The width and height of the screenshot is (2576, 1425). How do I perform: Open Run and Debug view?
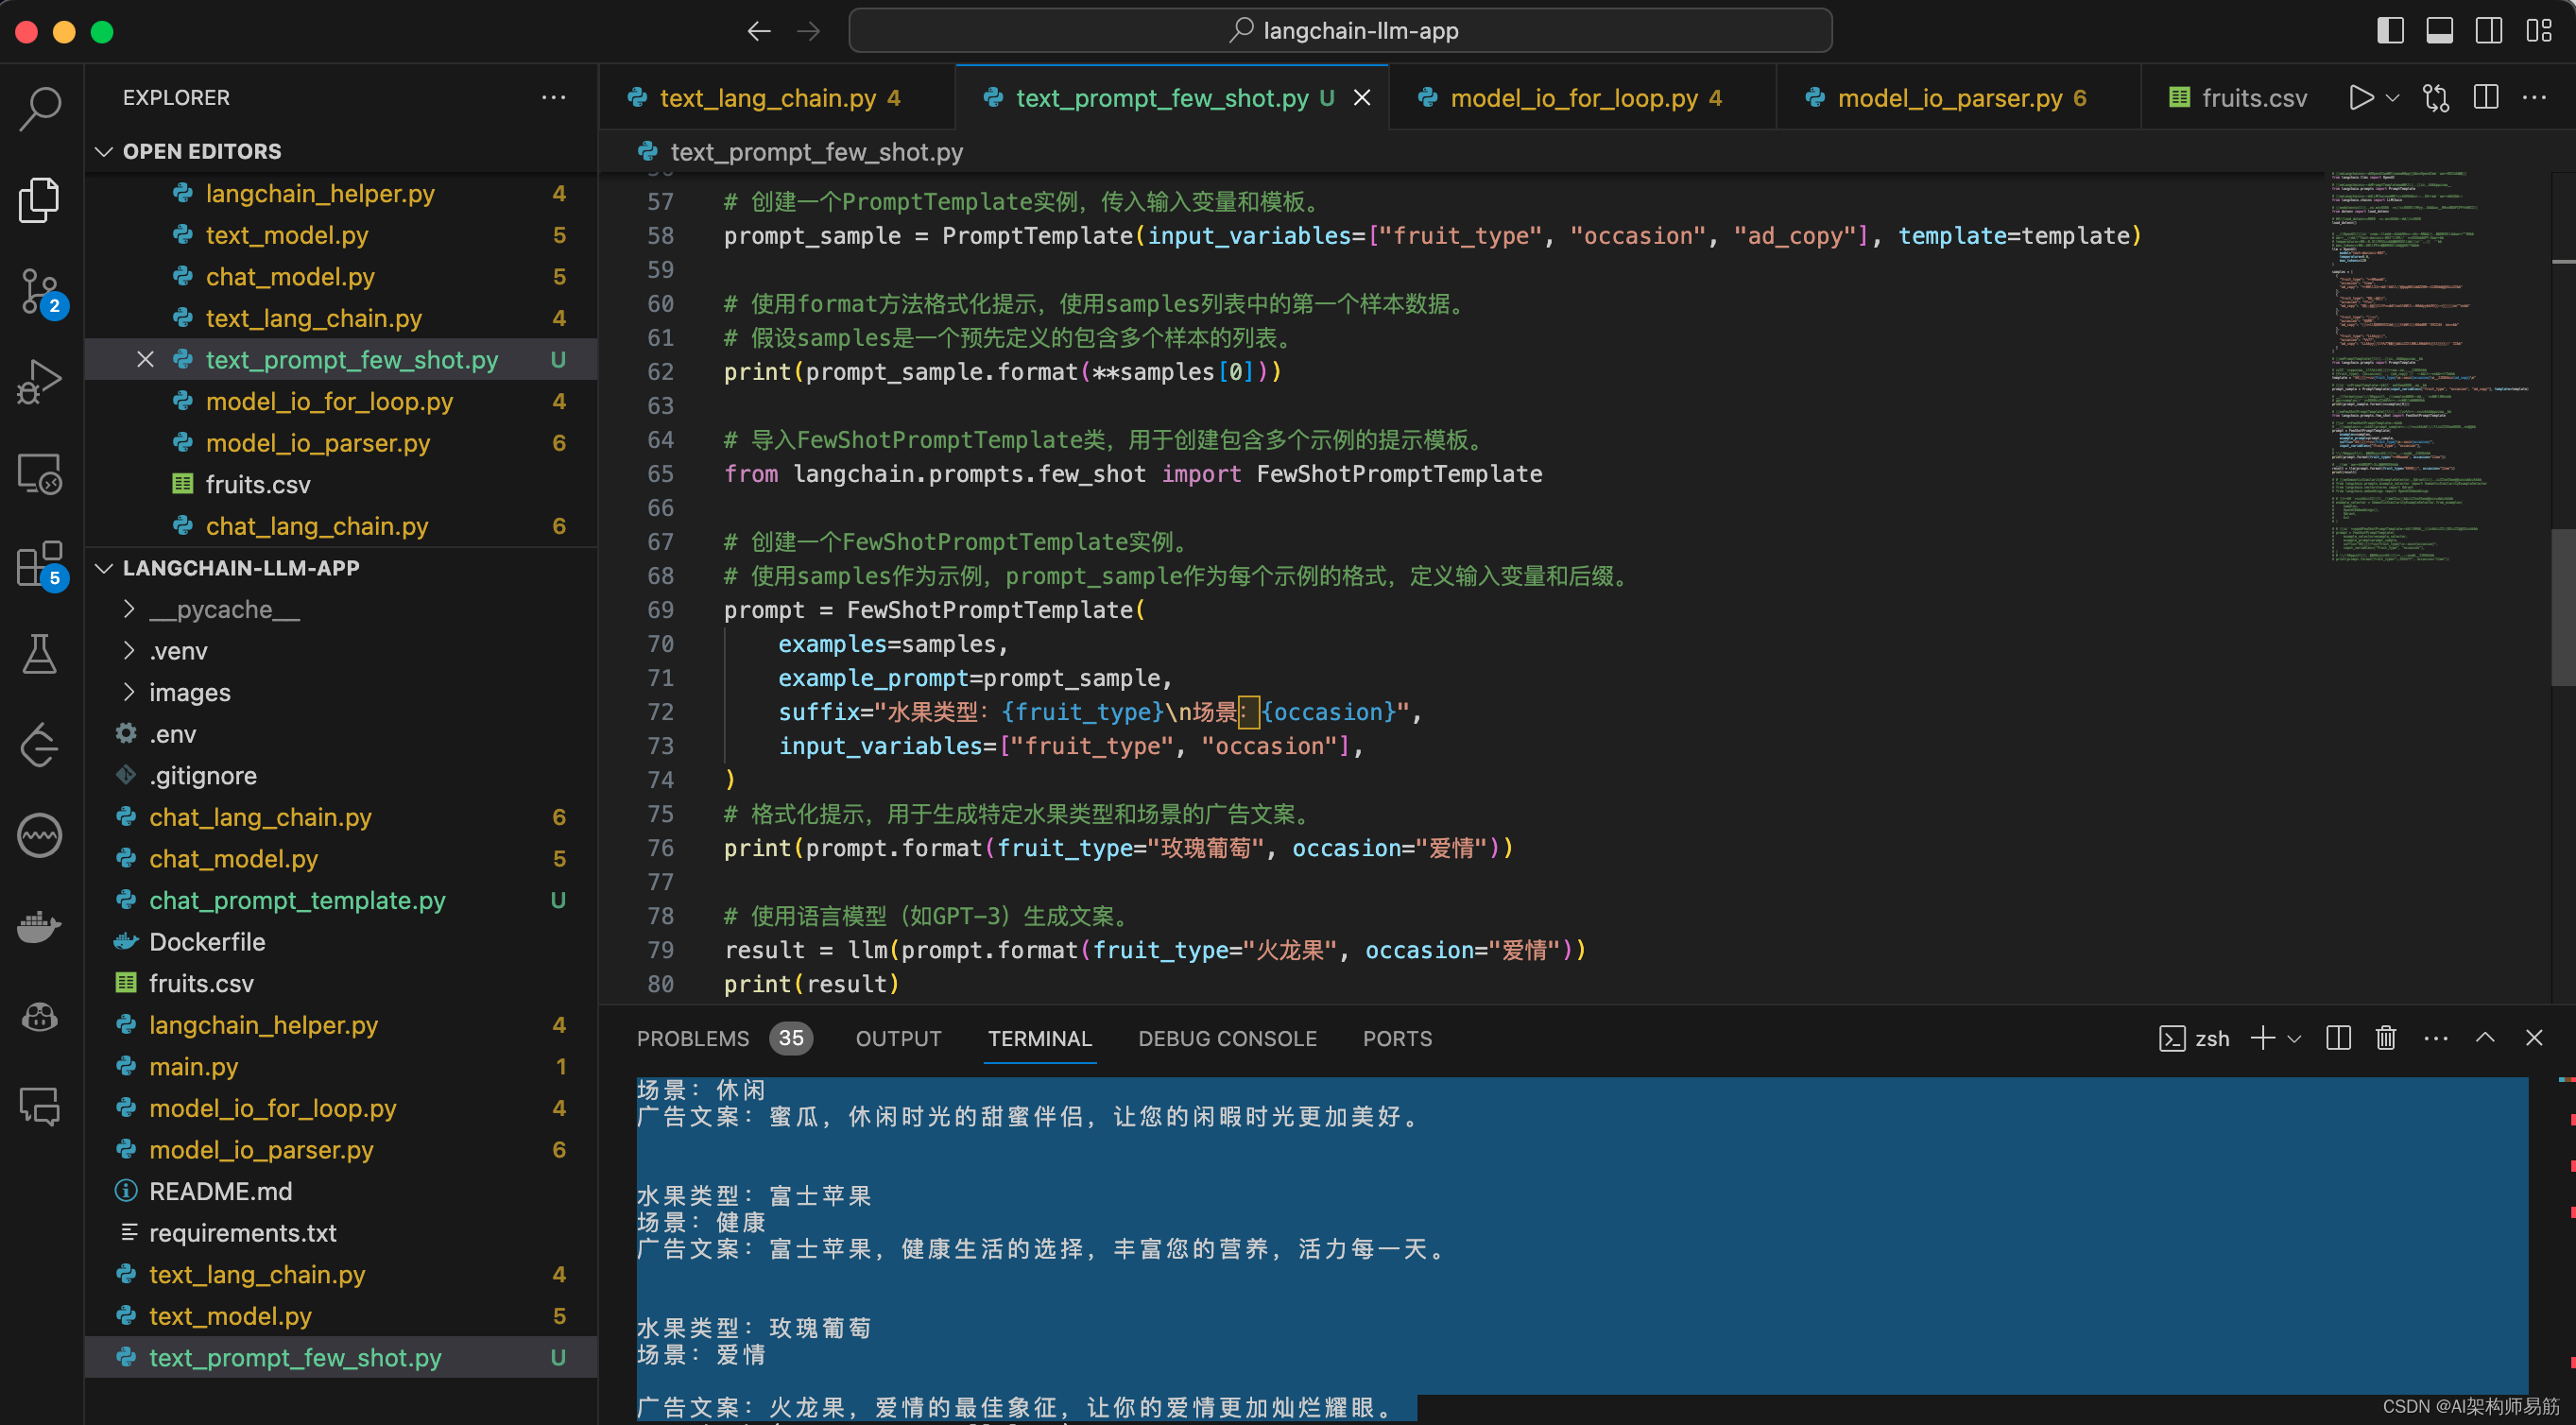(40, 382)
